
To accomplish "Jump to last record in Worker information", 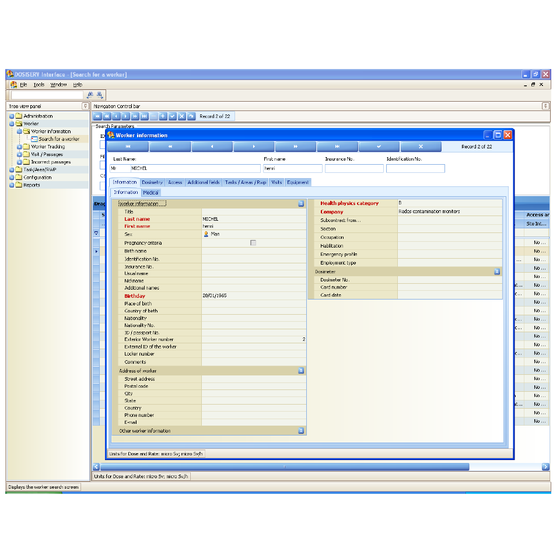I will (337, 147).
